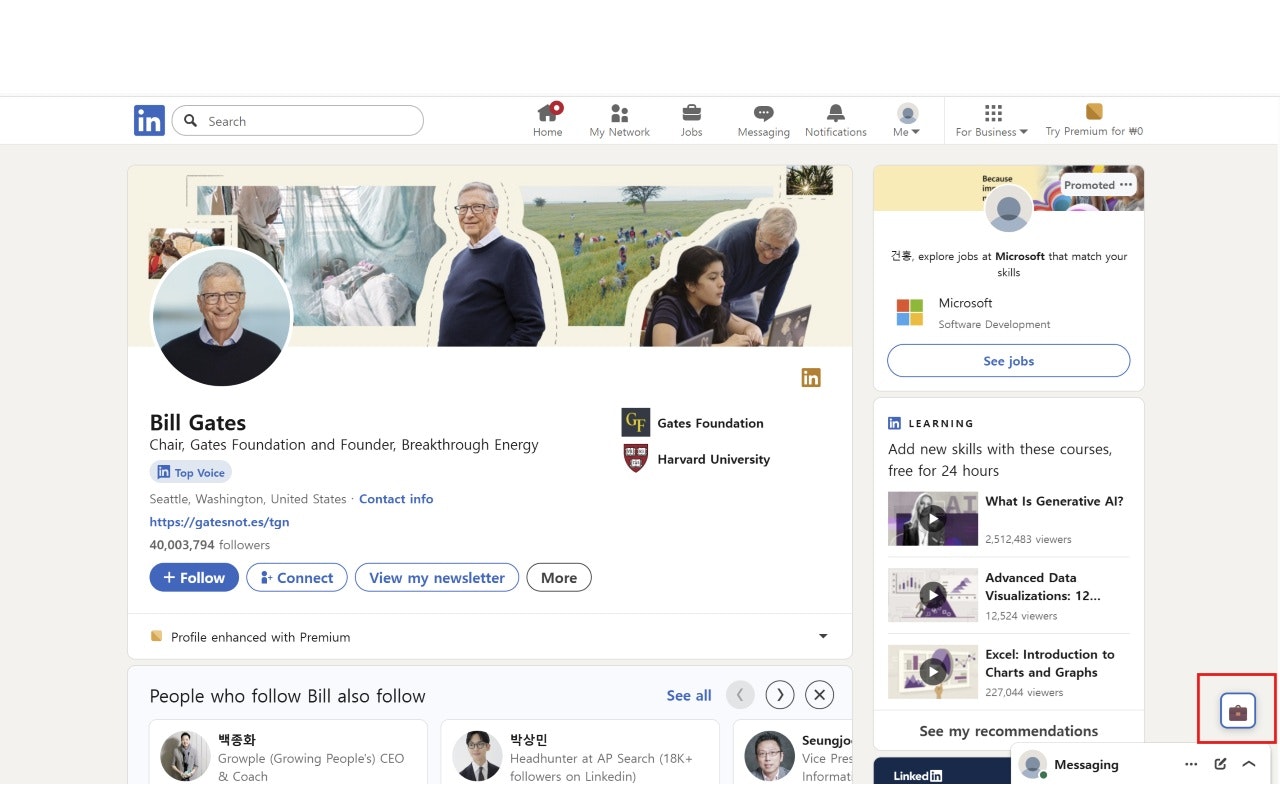Click the highlighted briefcase icon near Messaging
The width and height of the screenshot is (1280, 800).
pyautogui.click(x=1237, y=709)
